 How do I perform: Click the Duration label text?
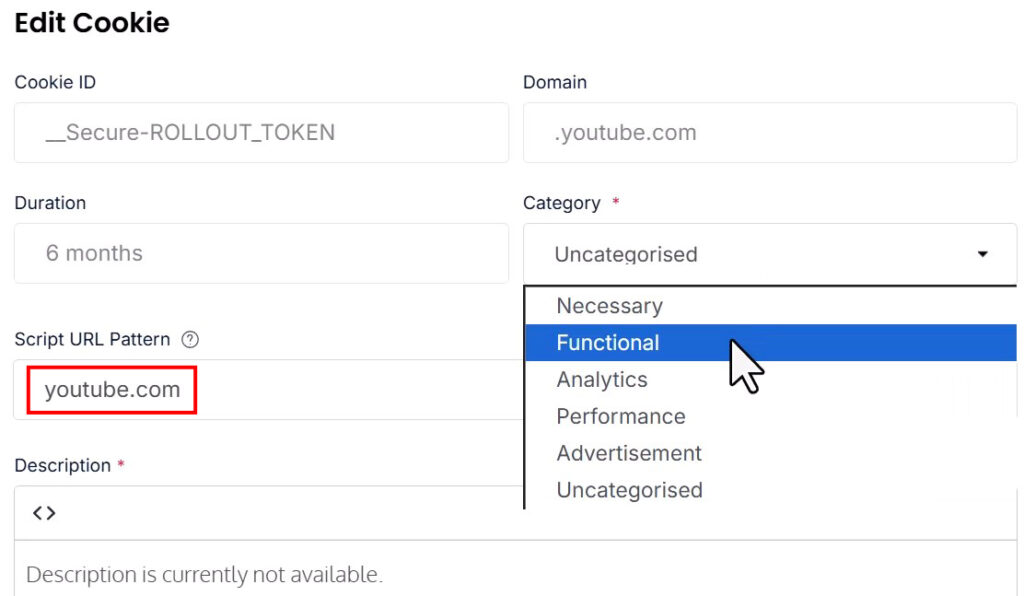(50, 203)
